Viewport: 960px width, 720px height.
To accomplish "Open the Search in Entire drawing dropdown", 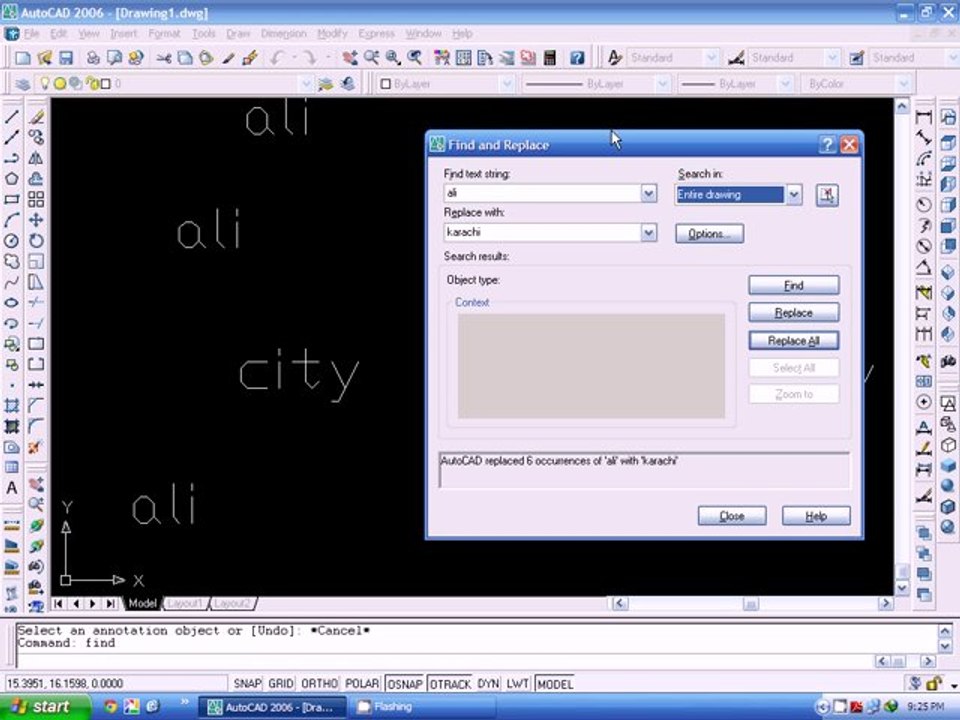I will tap(793, 195).
